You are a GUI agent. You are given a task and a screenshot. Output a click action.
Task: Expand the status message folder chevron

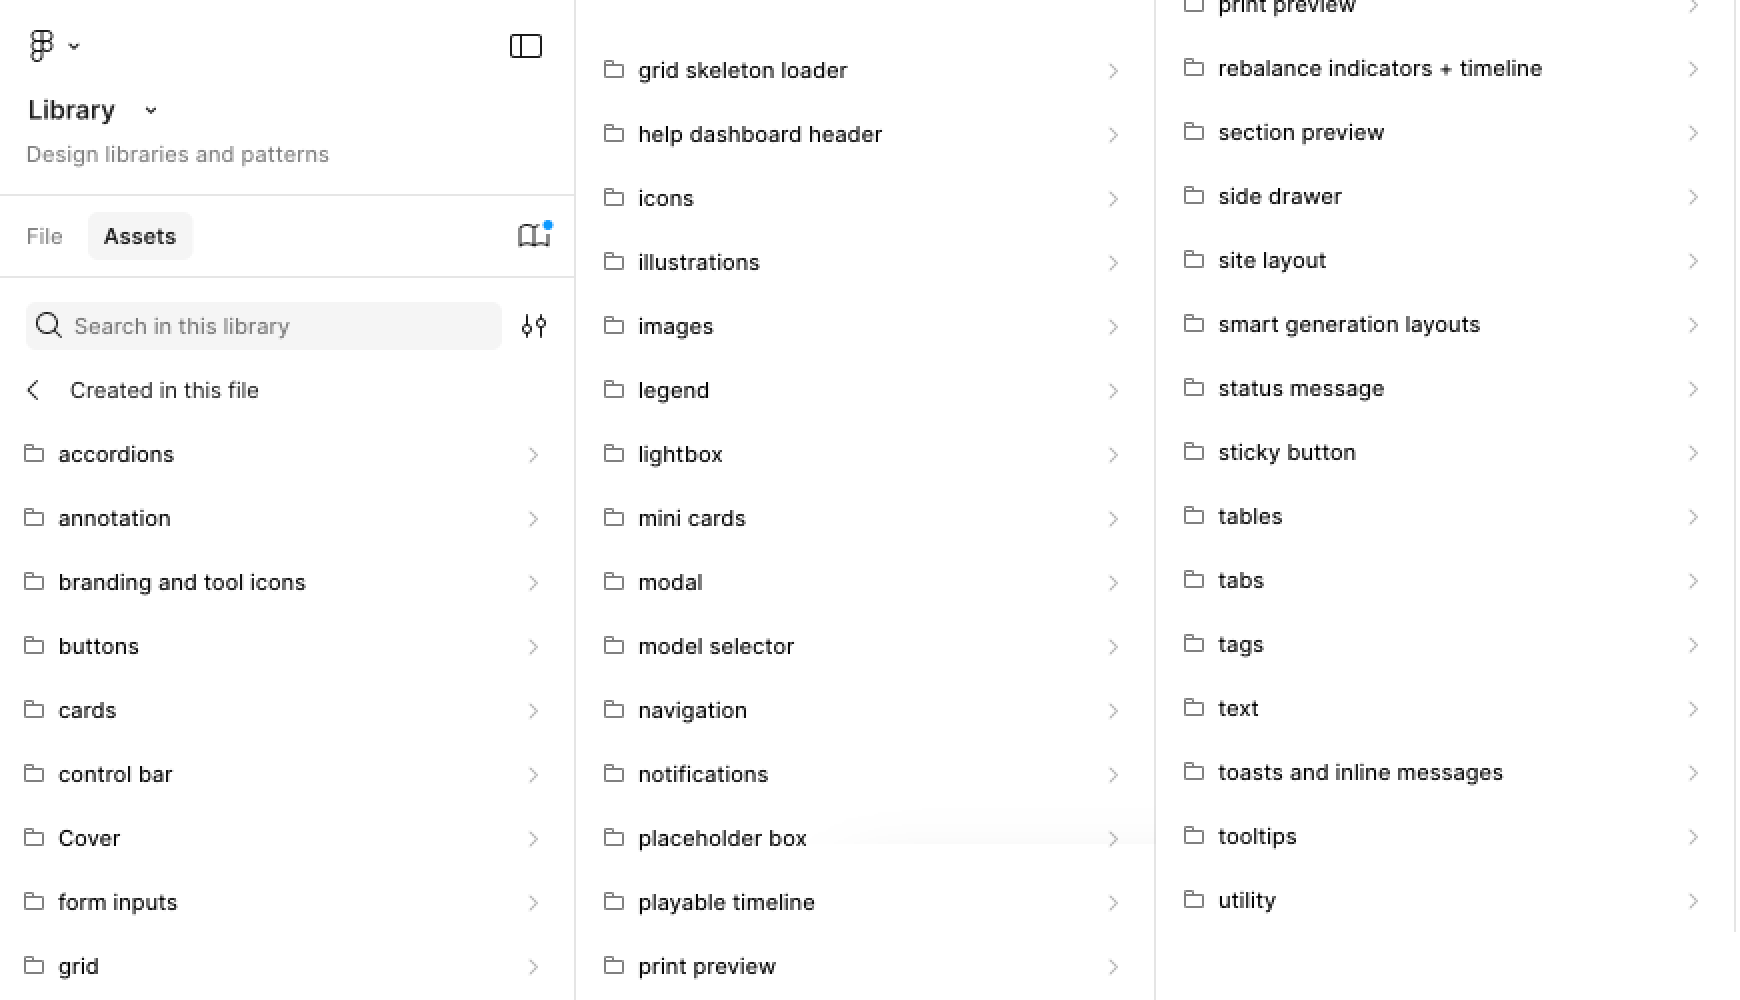tap(1693, 389)
